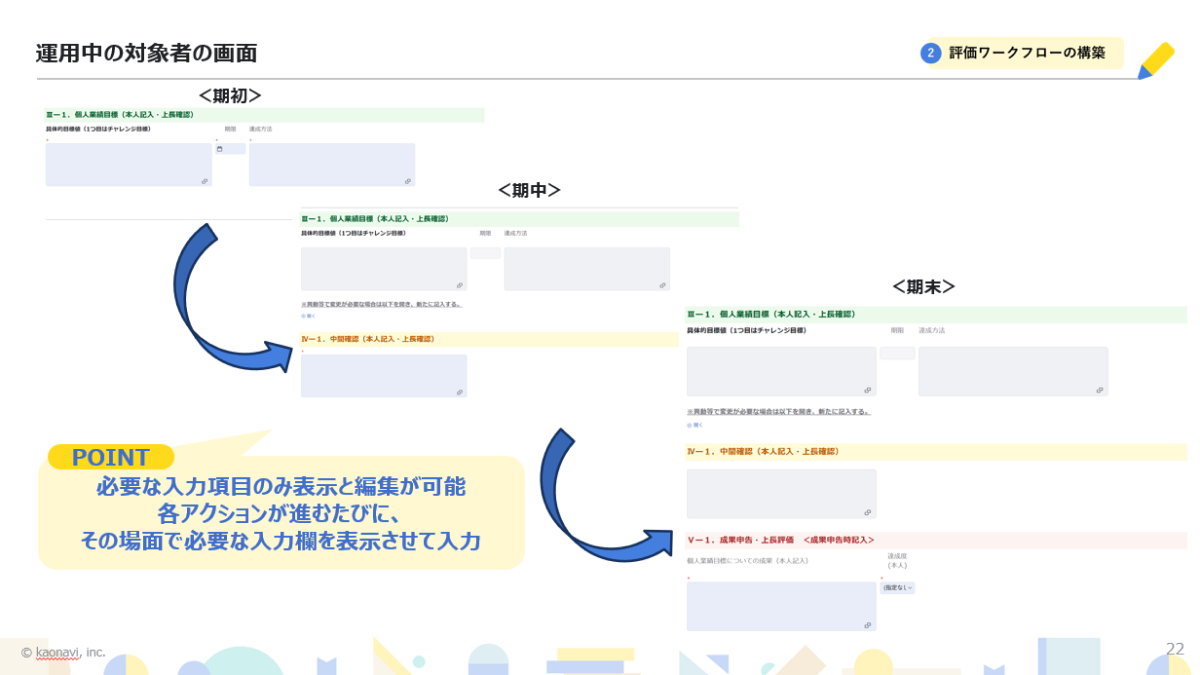Click the POINT label on the callout

110,456
